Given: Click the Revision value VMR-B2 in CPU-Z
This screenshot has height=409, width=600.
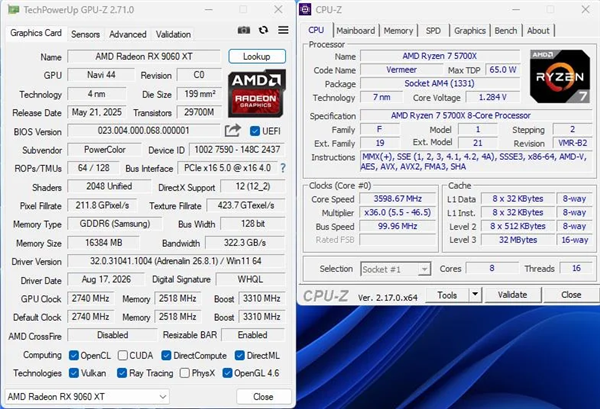Looking at the screenshot, I should (572, 143).
